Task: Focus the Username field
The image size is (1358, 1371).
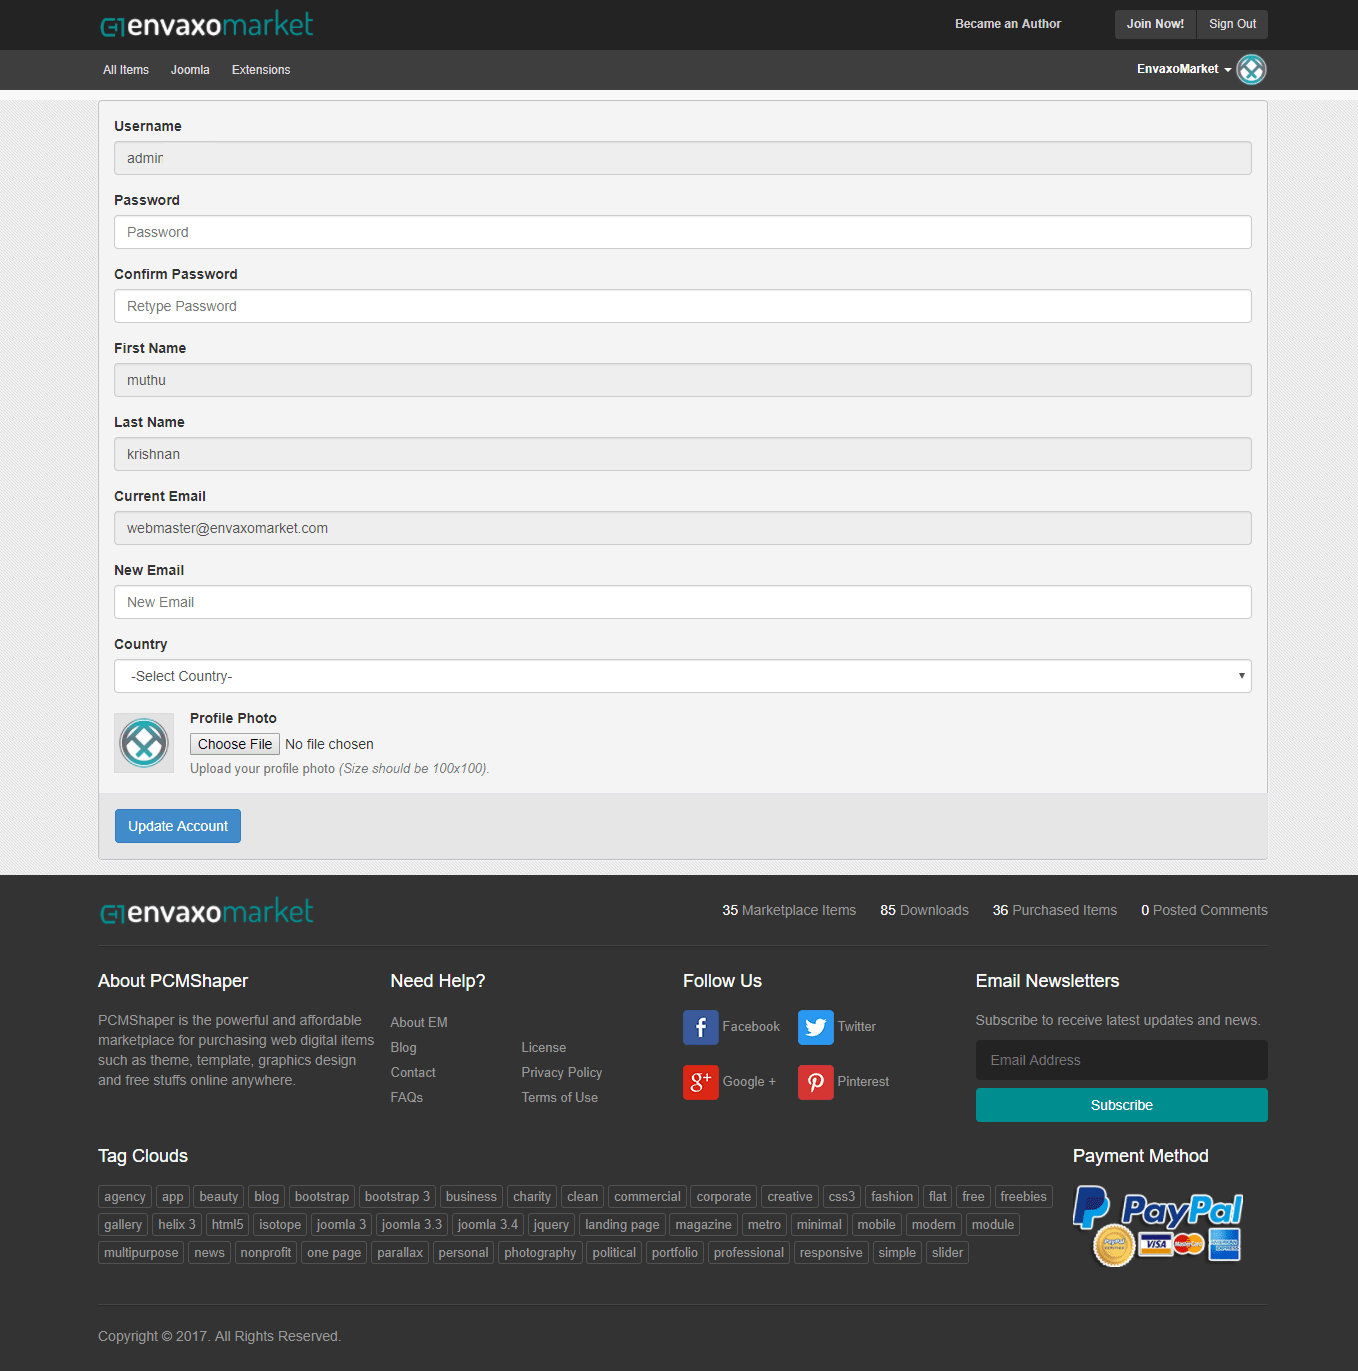Action: pos(683,158)
